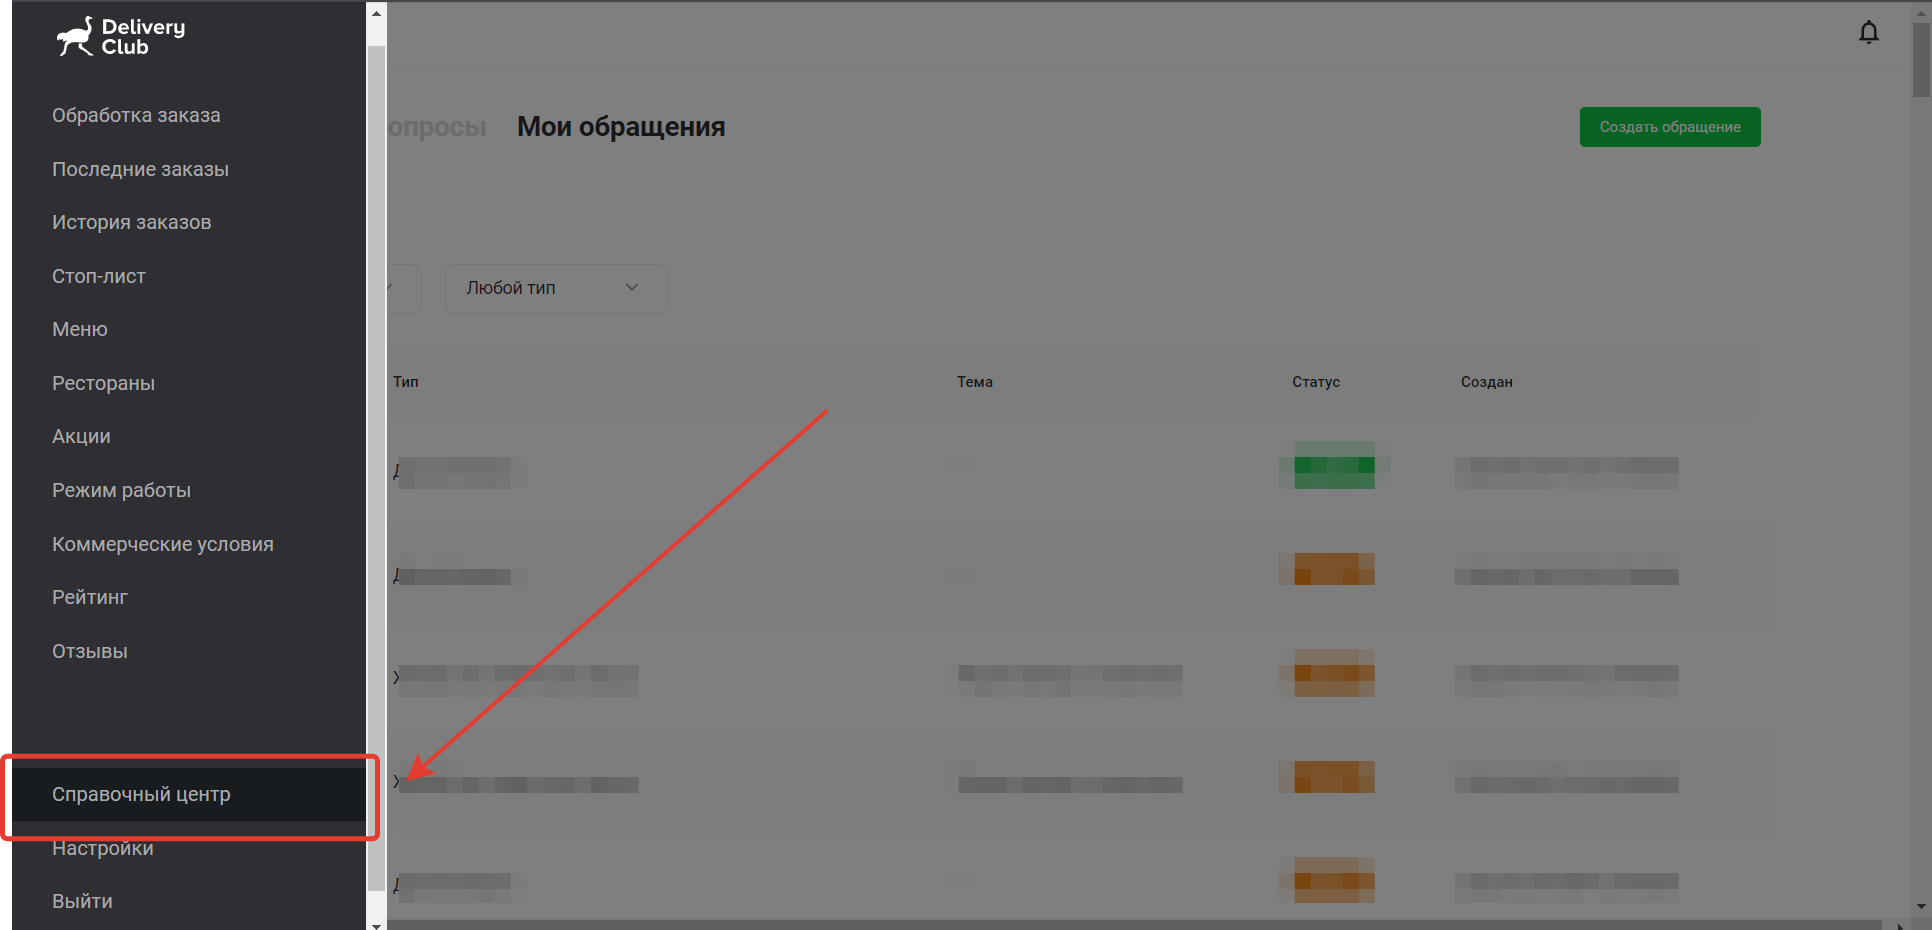Open Настройки in the sidebar

point(102,848)
